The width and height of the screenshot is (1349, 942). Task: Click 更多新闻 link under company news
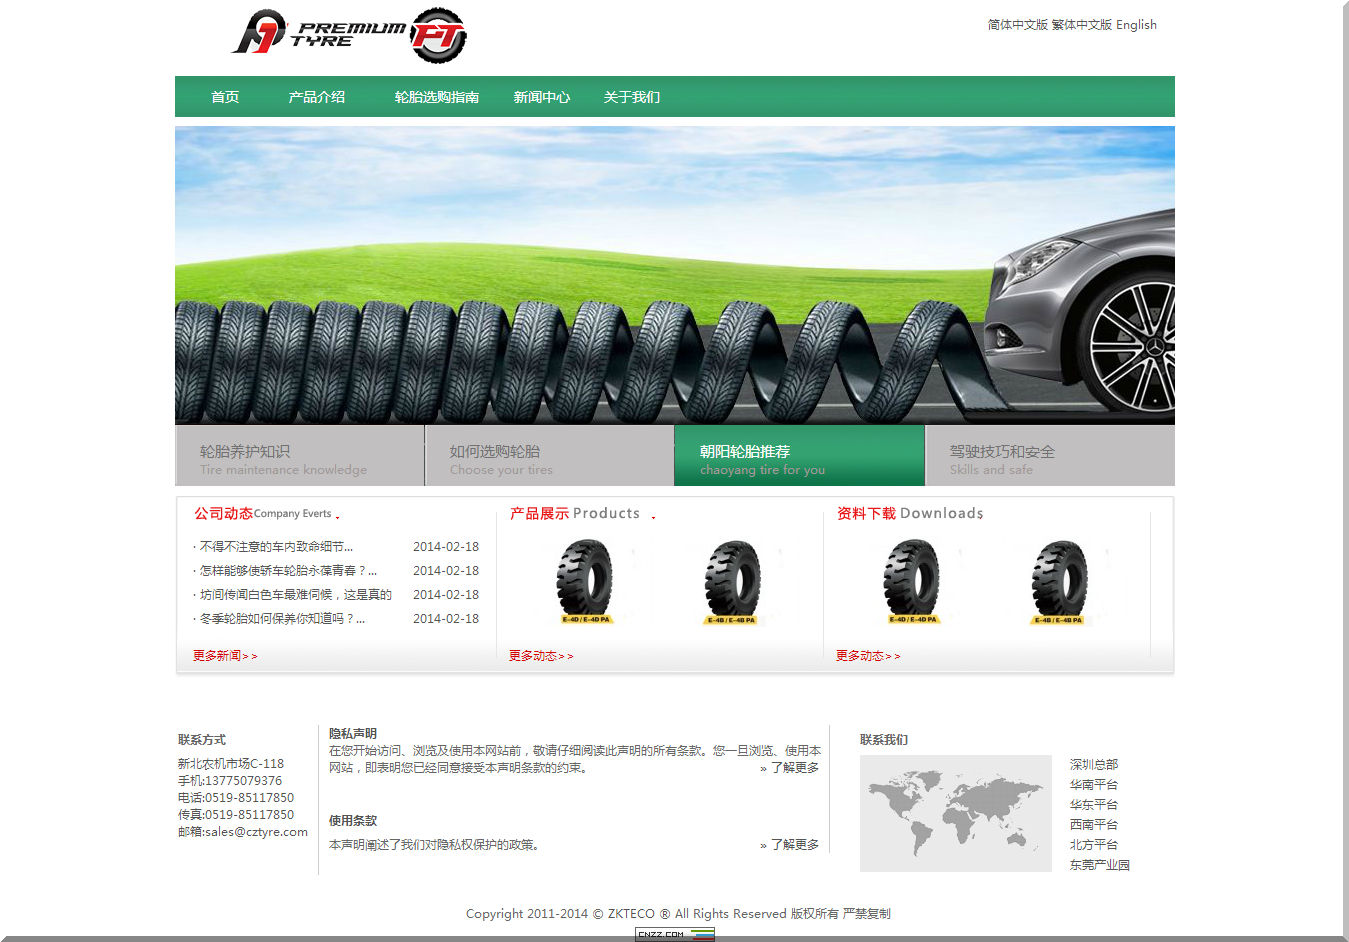(x=224, y=656)
